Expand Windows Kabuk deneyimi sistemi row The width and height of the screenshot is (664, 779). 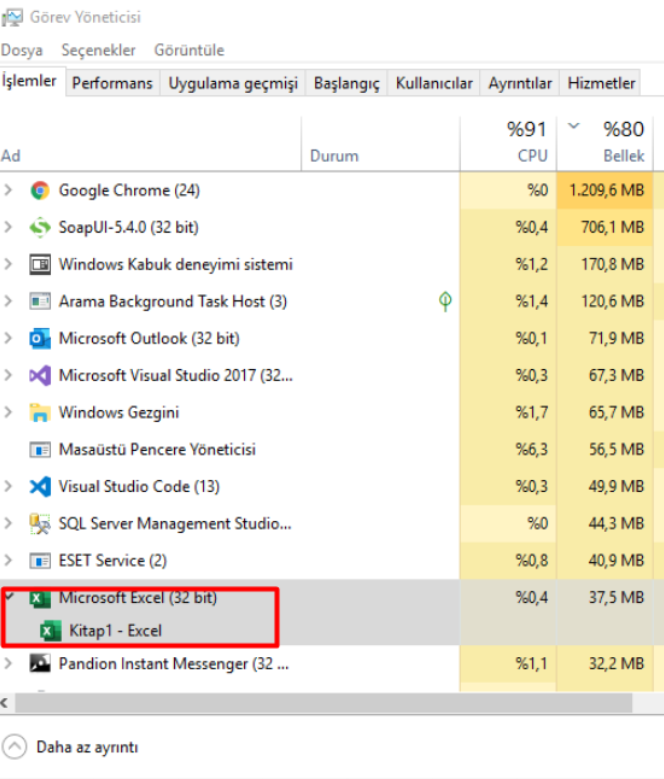(x=8, y=264)
